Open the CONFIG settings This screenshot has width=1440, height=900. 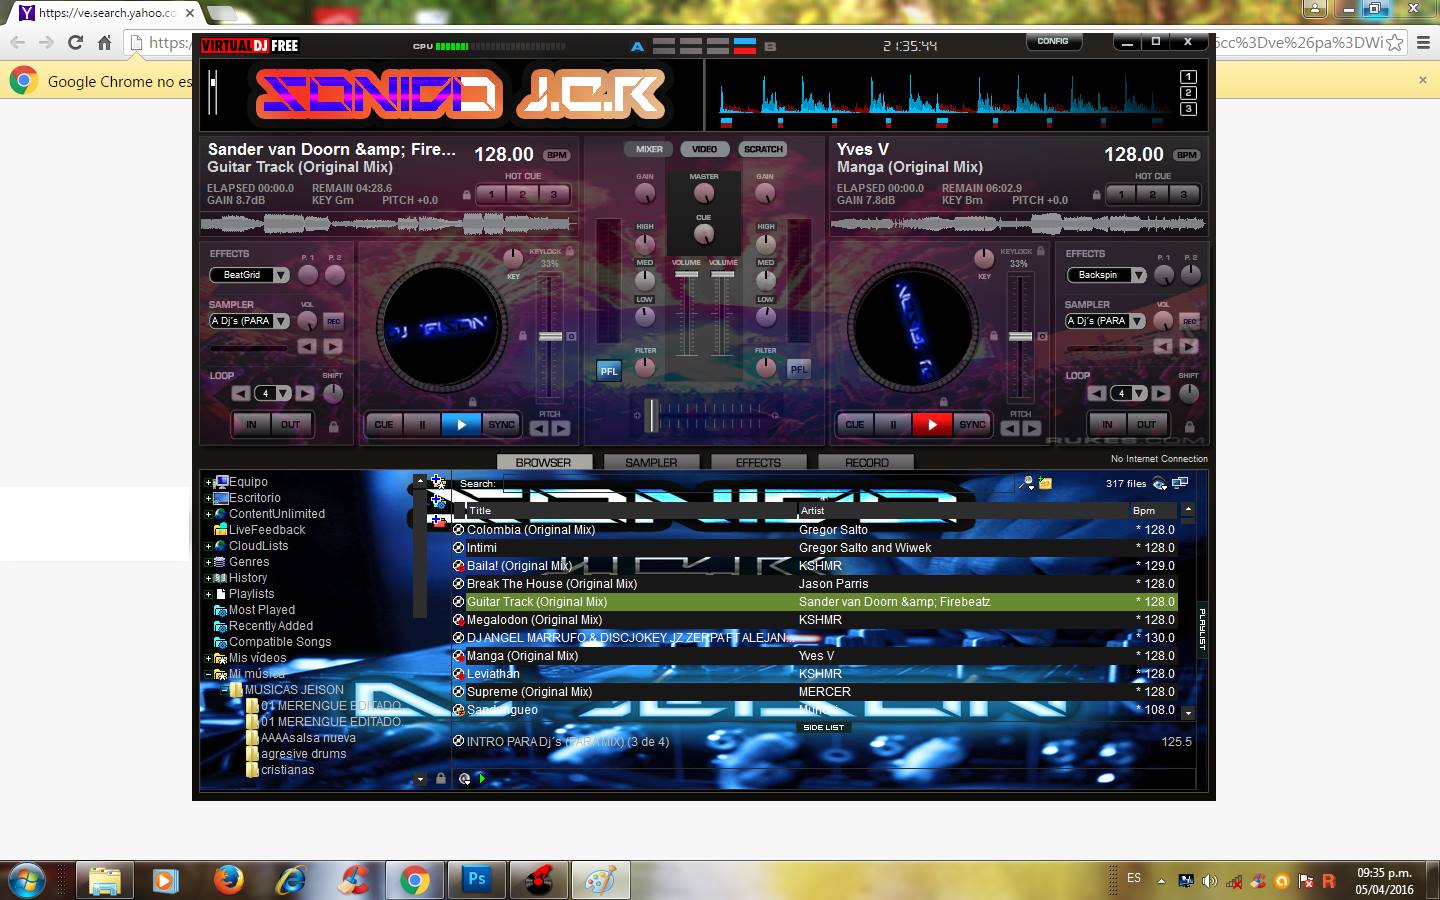click(1053, 42)
